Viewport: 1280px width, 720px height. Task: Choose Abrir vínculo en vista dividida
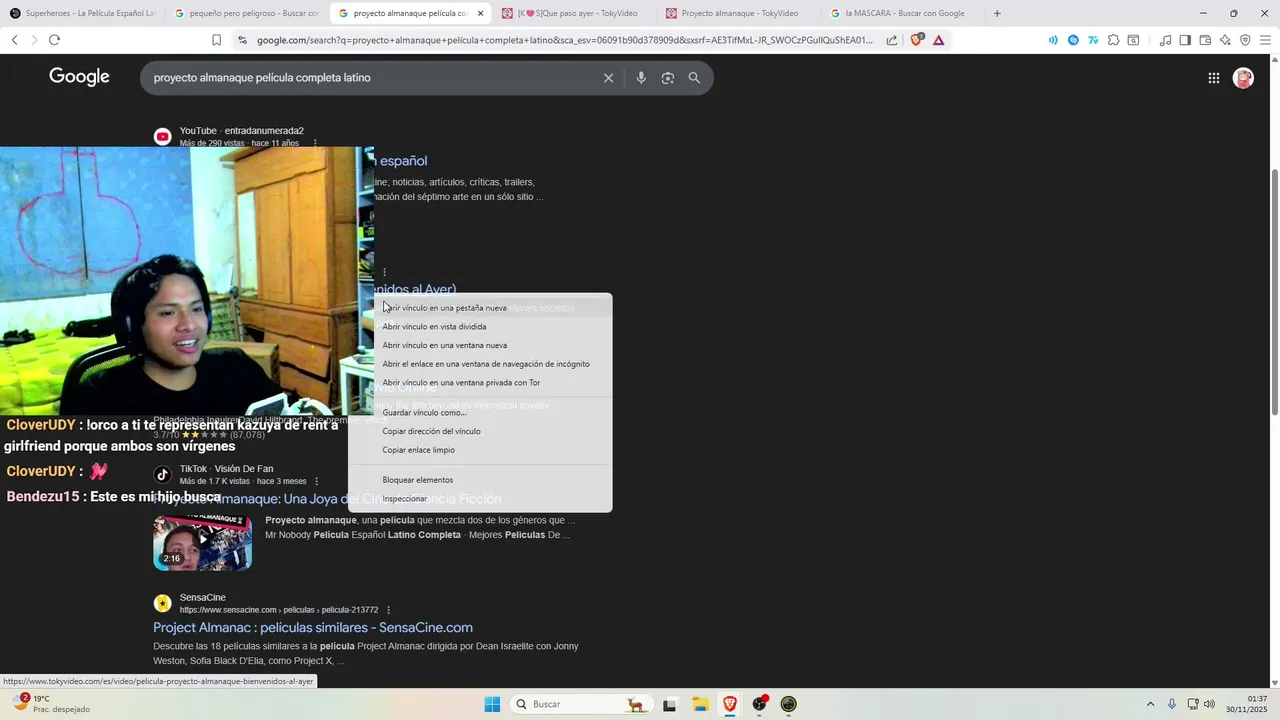[x=480, y=327]
